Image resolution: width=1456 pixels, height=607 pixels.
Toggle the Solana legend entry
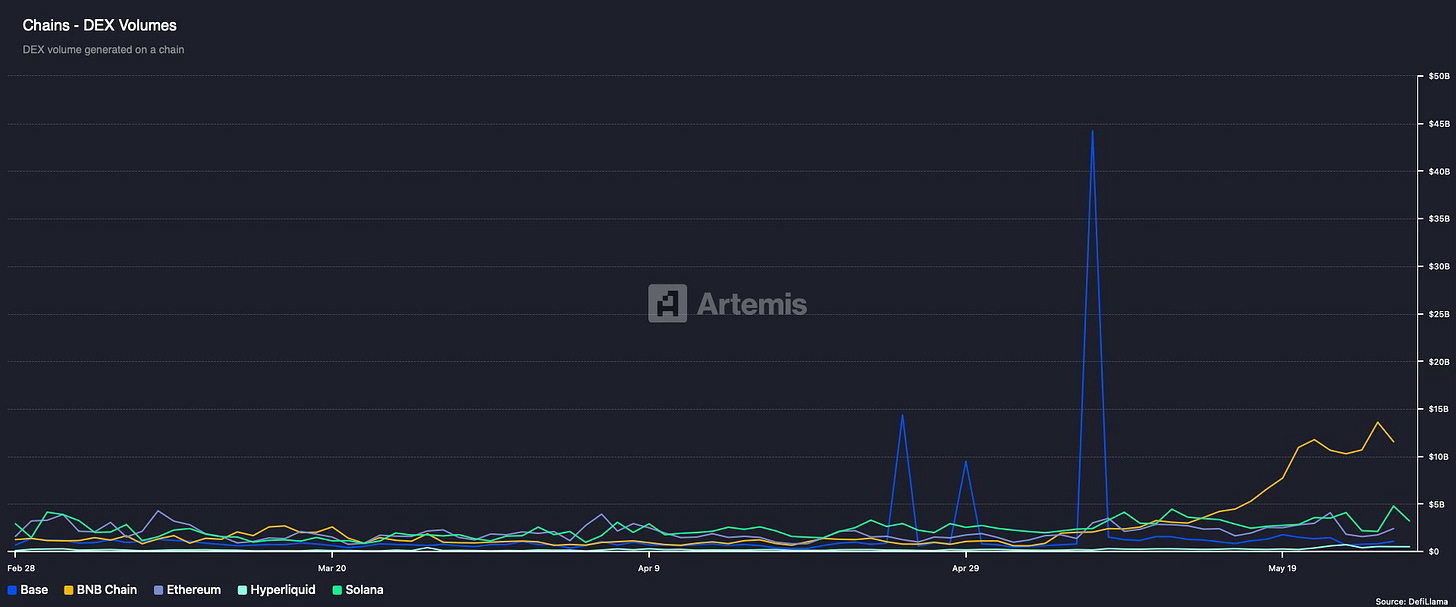357,590
